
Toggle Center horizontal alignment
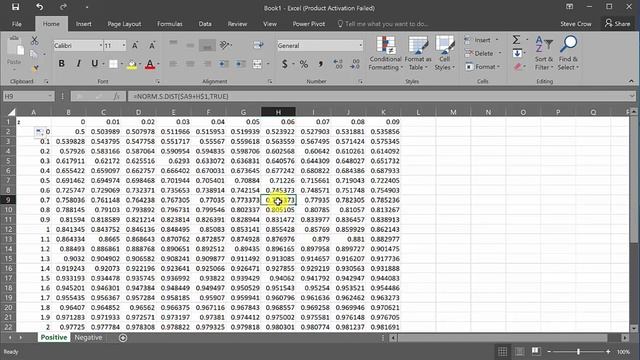[190, 64]
